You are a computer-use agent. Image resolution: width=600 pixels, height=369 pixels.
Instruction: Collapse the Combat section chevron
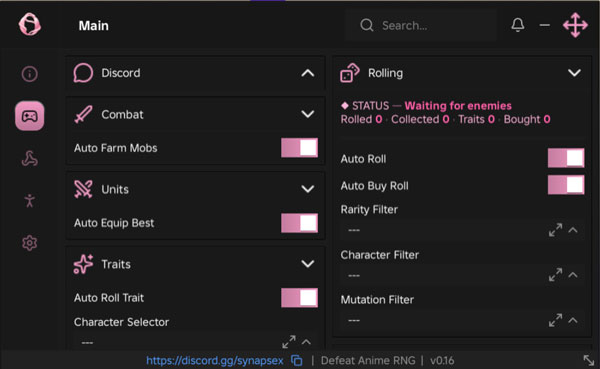(308, 114)
